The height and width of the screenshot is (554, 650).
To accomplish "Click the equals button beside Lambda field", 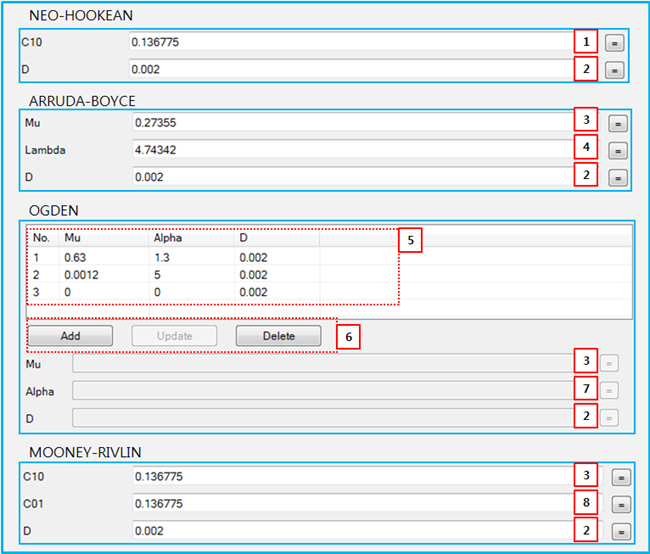I will [618, 151].
